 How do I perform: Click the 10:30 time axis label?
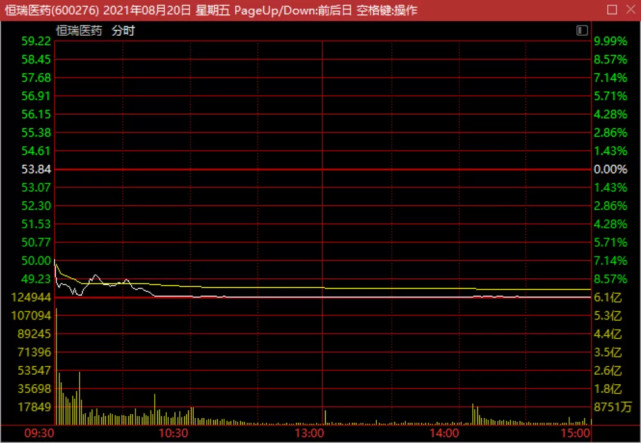[x=174, y=433]
